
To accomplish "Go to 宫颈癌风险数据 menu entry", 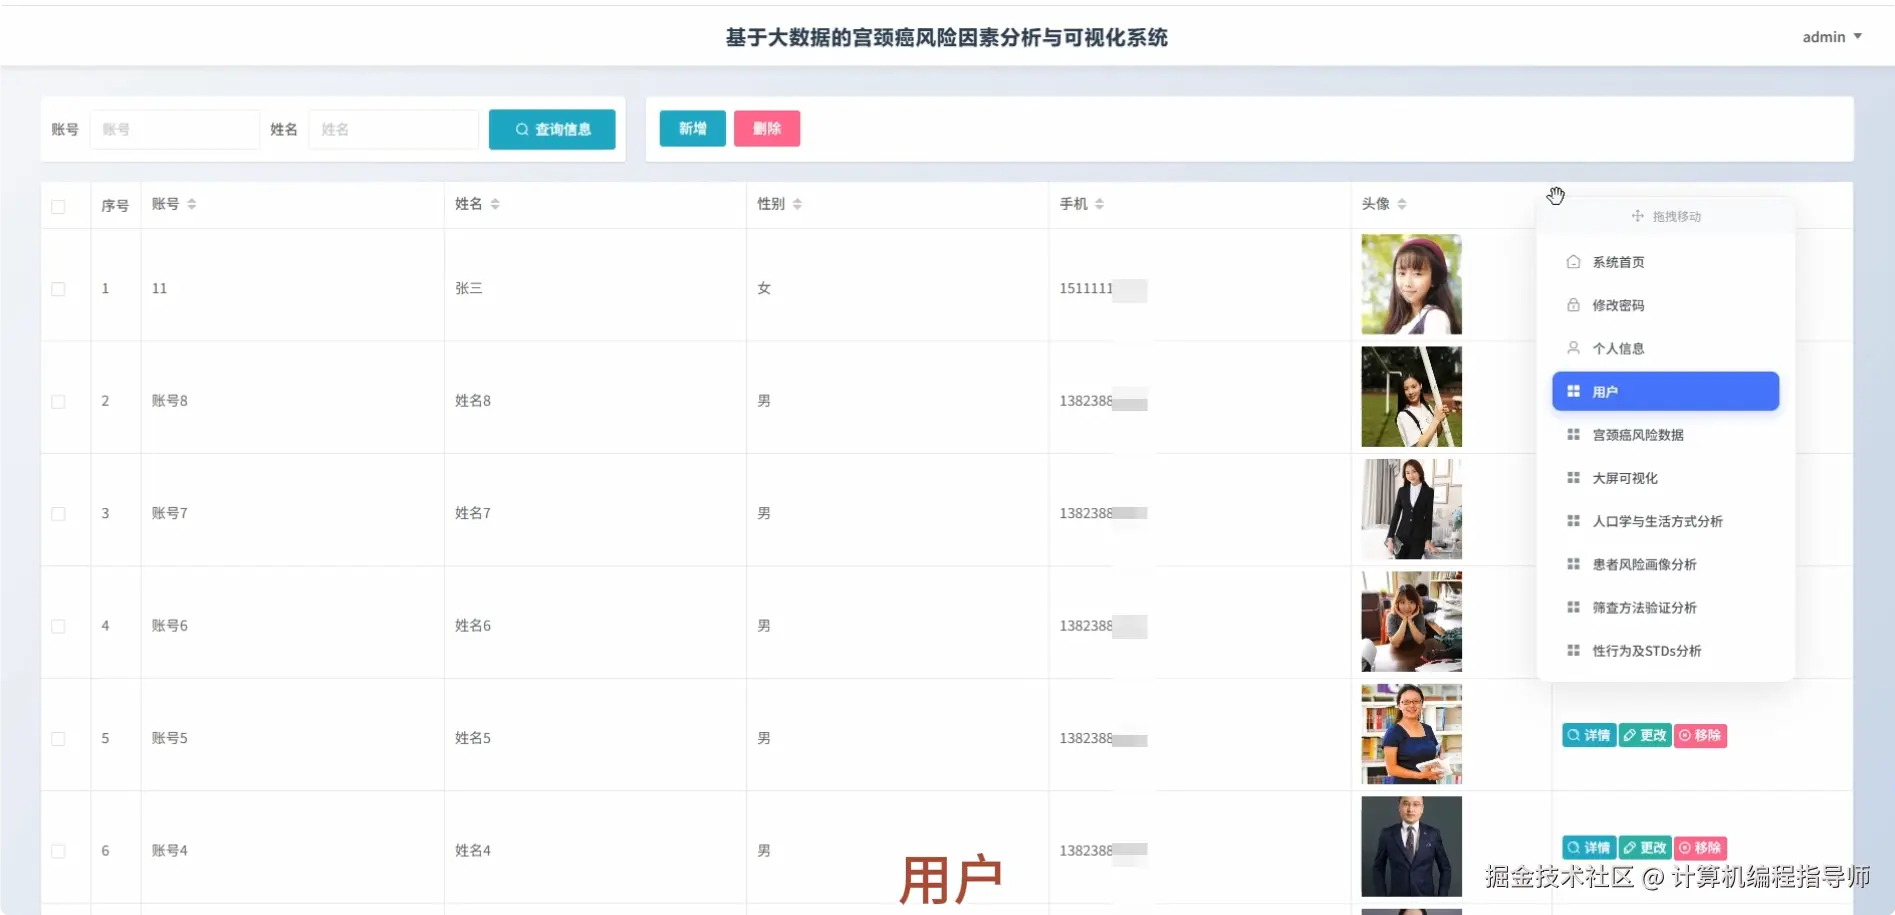I will pyautogui.click(x=1665, y=434).
